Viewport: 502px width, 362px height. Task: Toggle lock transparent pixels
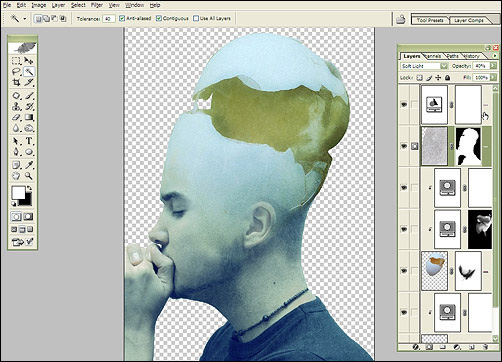pyautogui.click(x=420, y=78)
